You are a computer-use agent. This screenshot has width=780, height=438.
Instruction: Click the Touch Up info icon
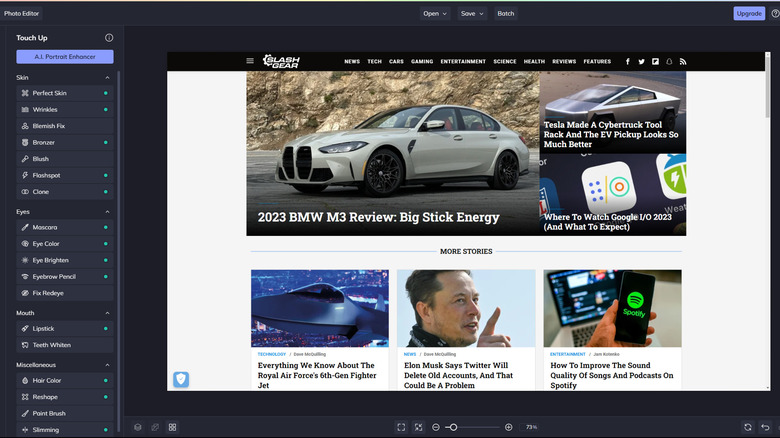click(x=109, y=38)
